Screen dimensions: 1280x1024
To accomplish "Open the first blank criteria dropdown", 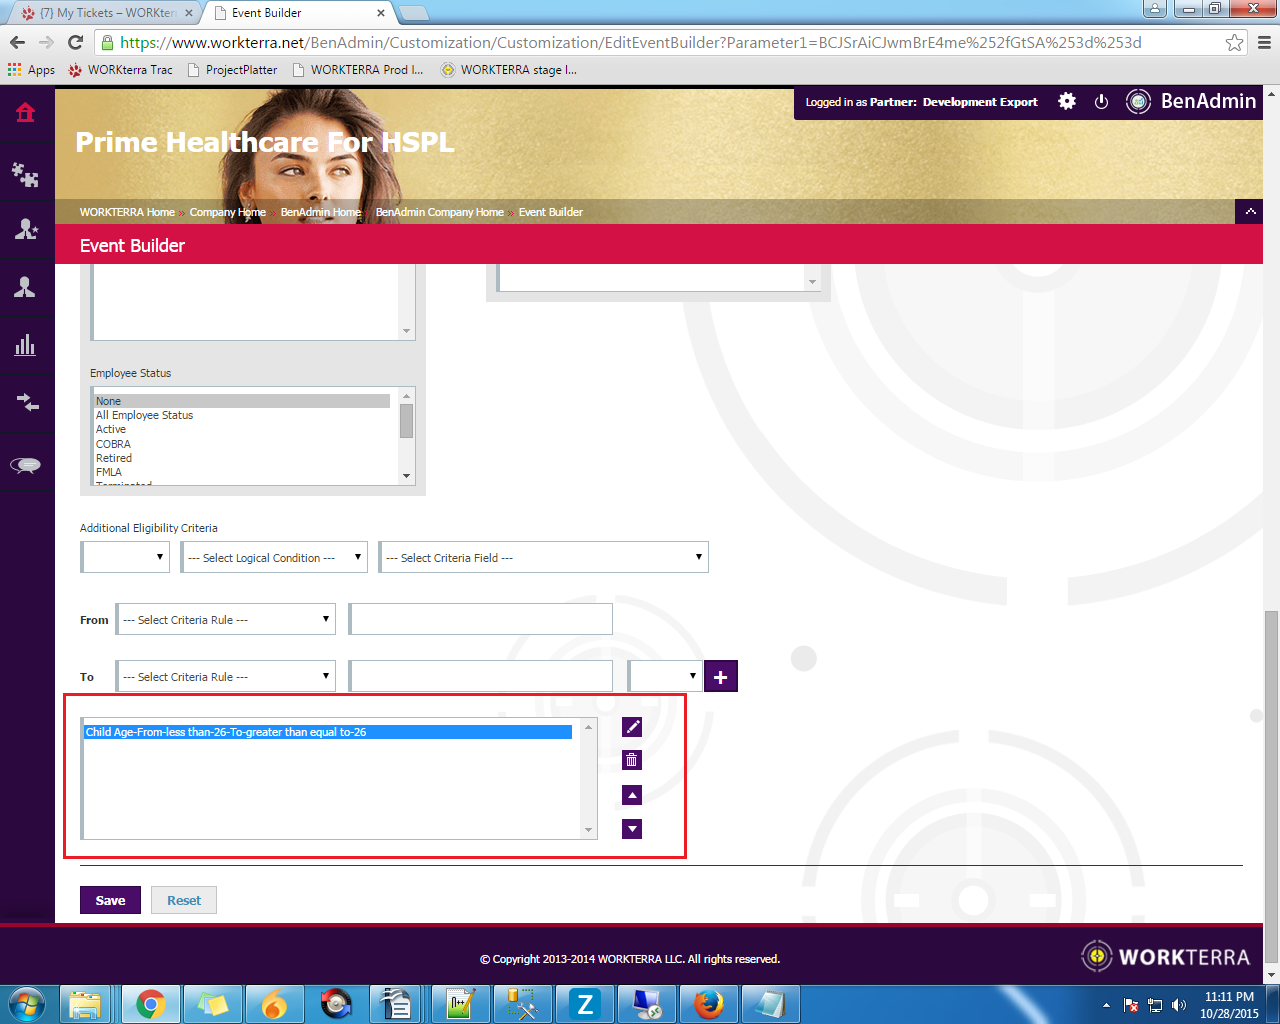I will click(126, 557).
